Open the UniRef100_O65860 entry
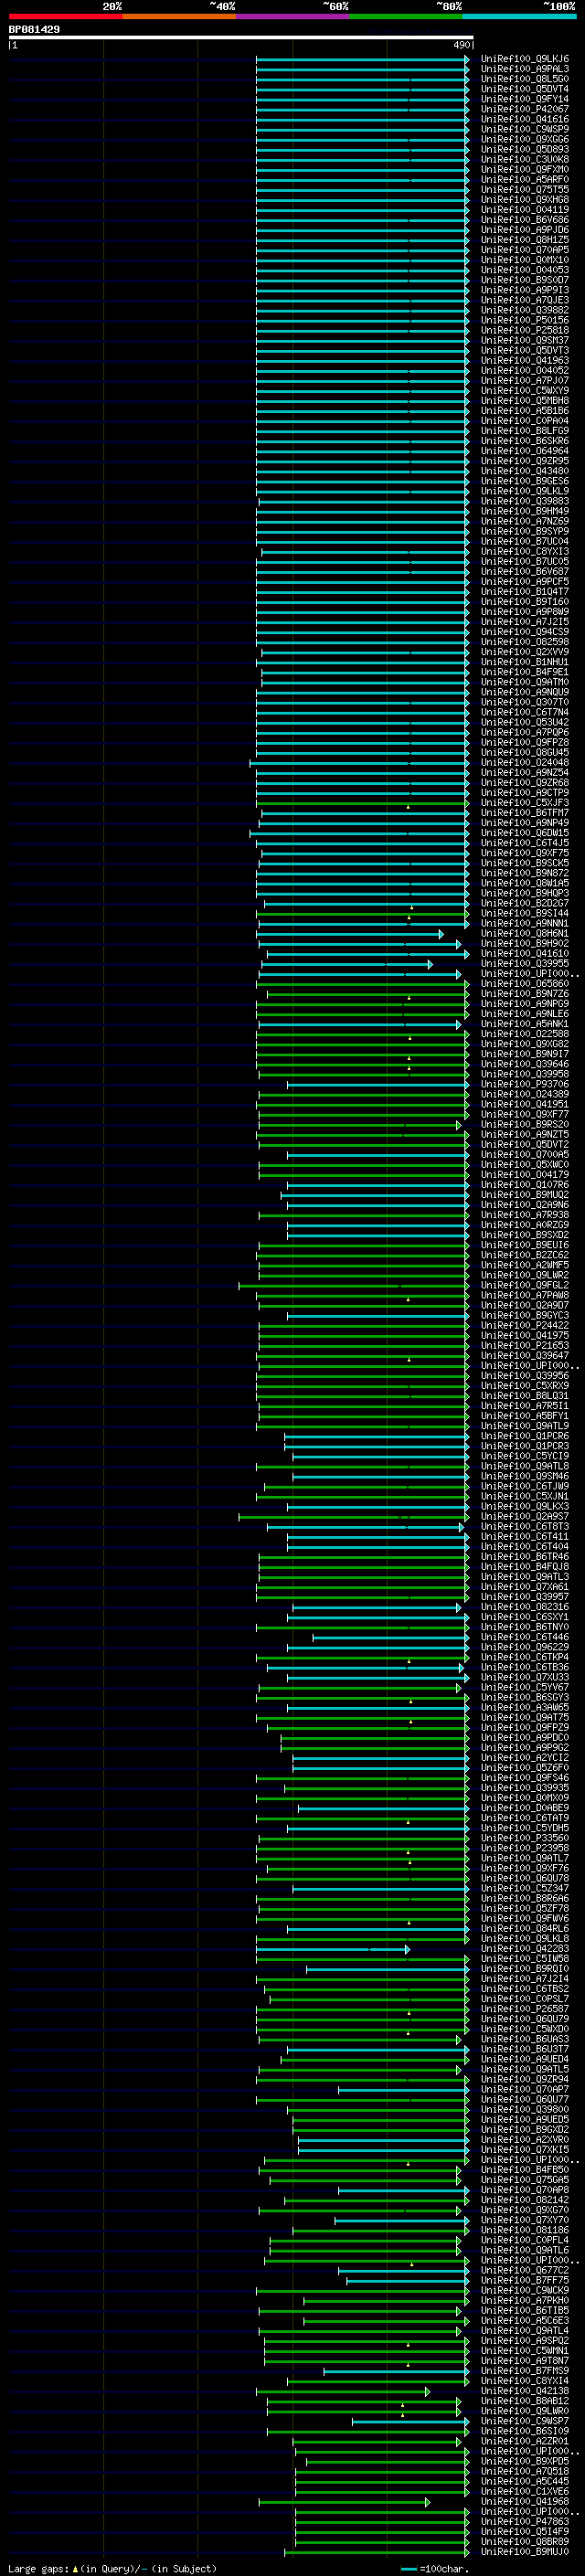This screenshot has width=585, height=2576. tap(524, 984)
